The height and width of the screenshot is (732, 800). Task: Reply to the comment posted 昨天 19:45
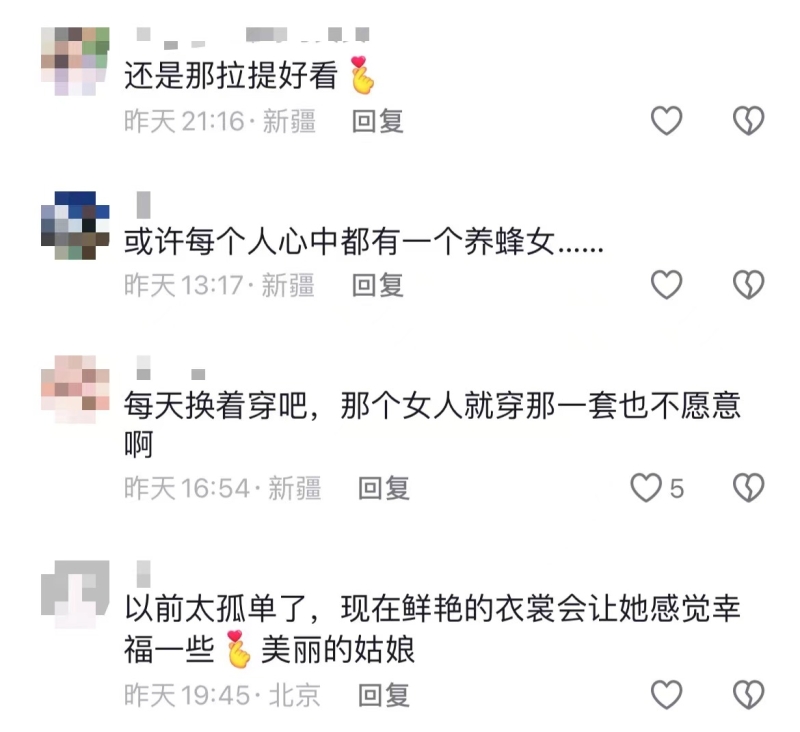pyautogui.click(x=384, y=695)
